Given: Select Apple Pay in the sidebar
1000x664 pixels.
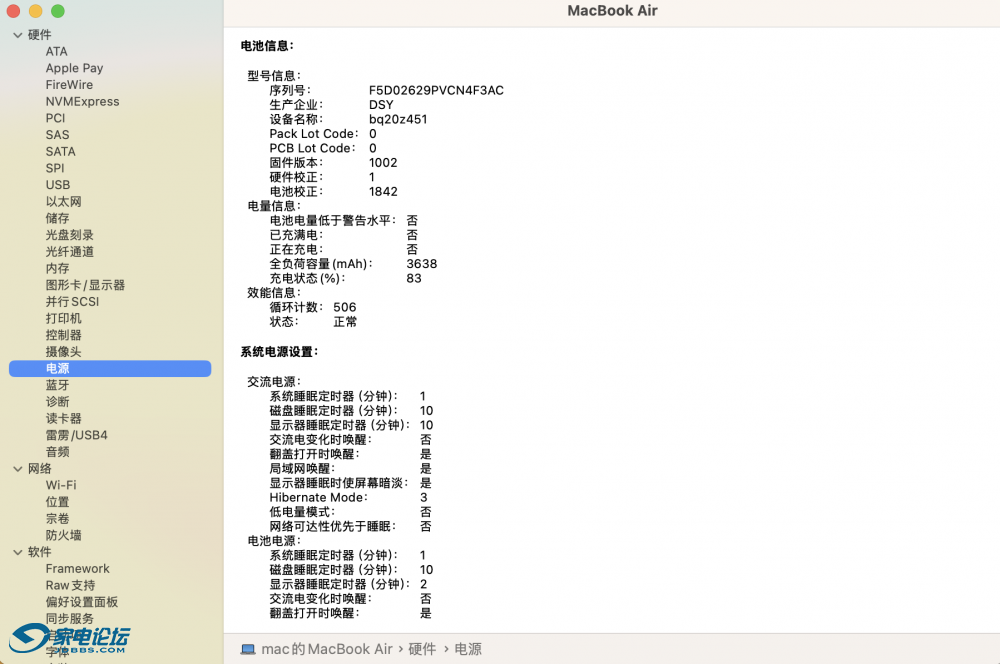Looking at the screenshot, I should coord(74,68).
